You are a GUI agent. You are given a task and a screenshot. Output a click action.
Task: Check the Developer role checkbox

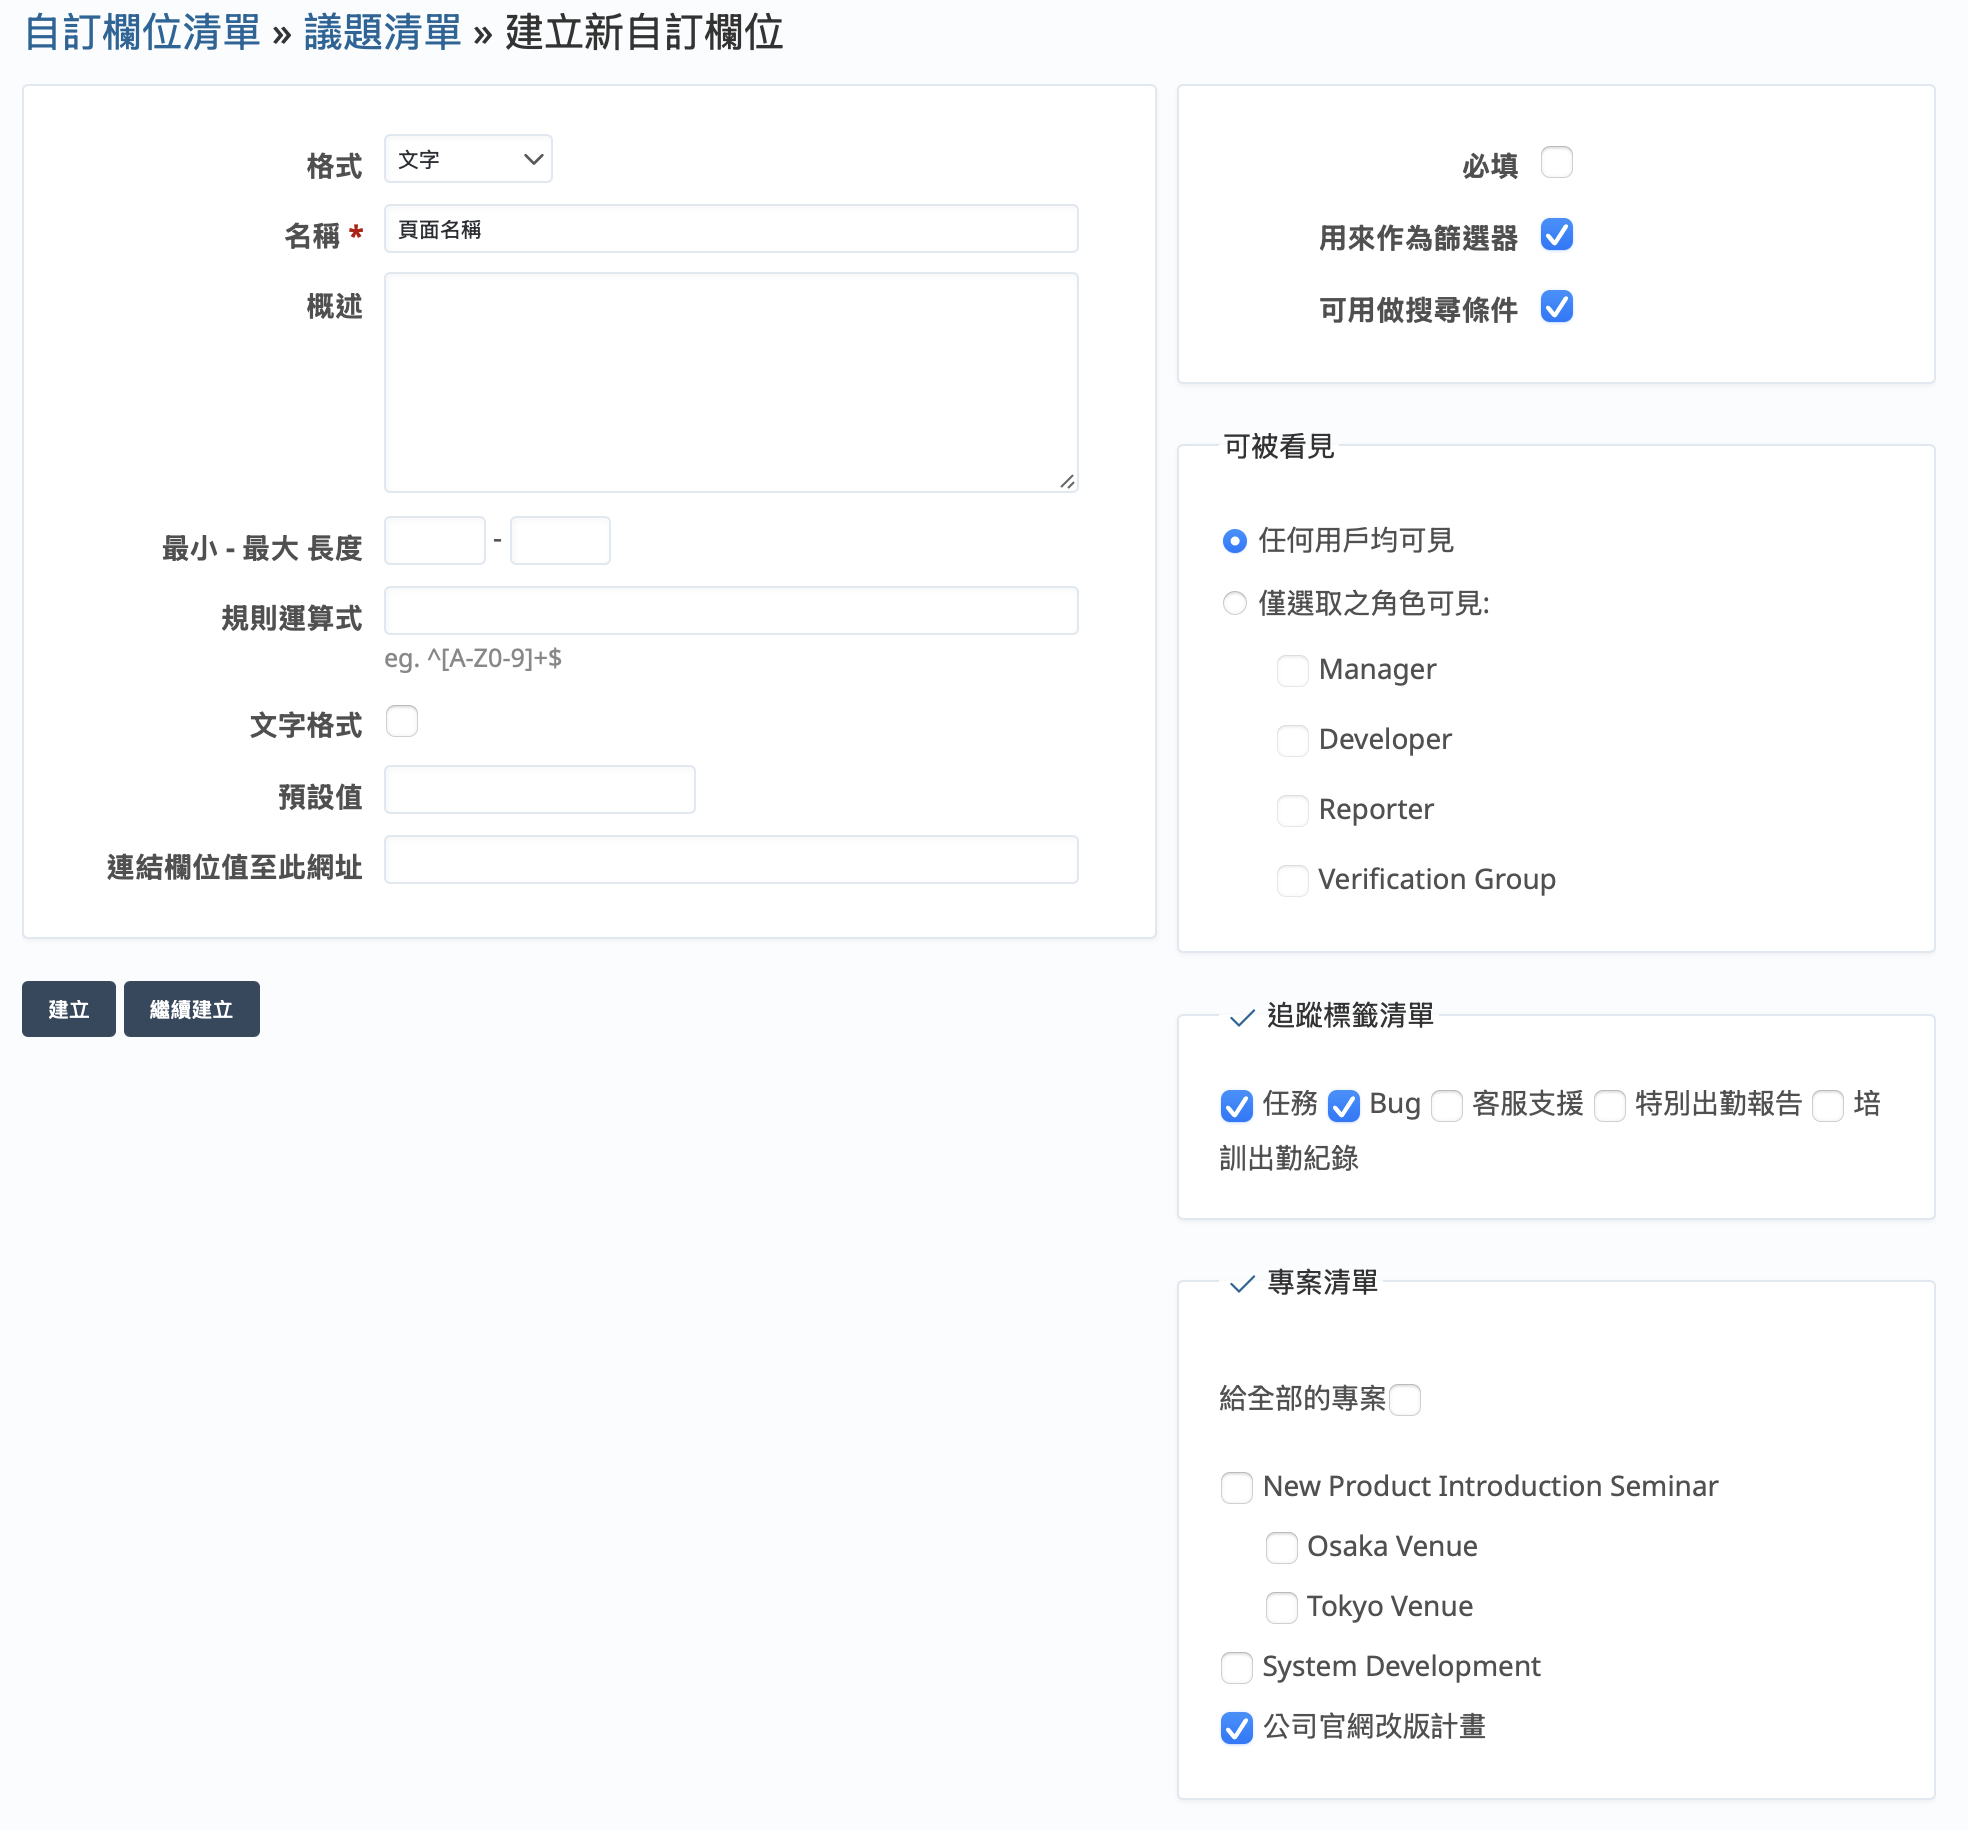point(1293,741)
